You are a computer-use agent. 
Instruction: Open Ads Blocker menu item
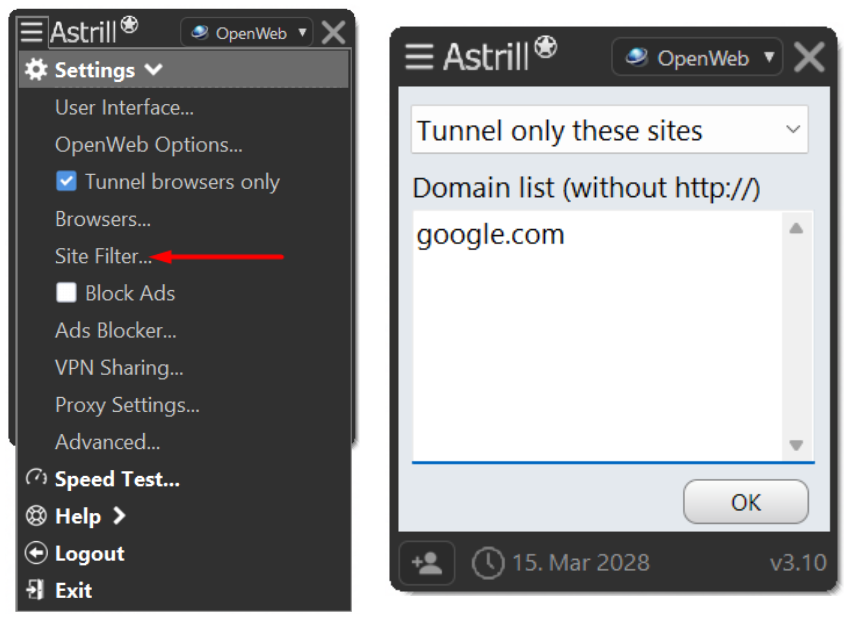coord(116,330)
